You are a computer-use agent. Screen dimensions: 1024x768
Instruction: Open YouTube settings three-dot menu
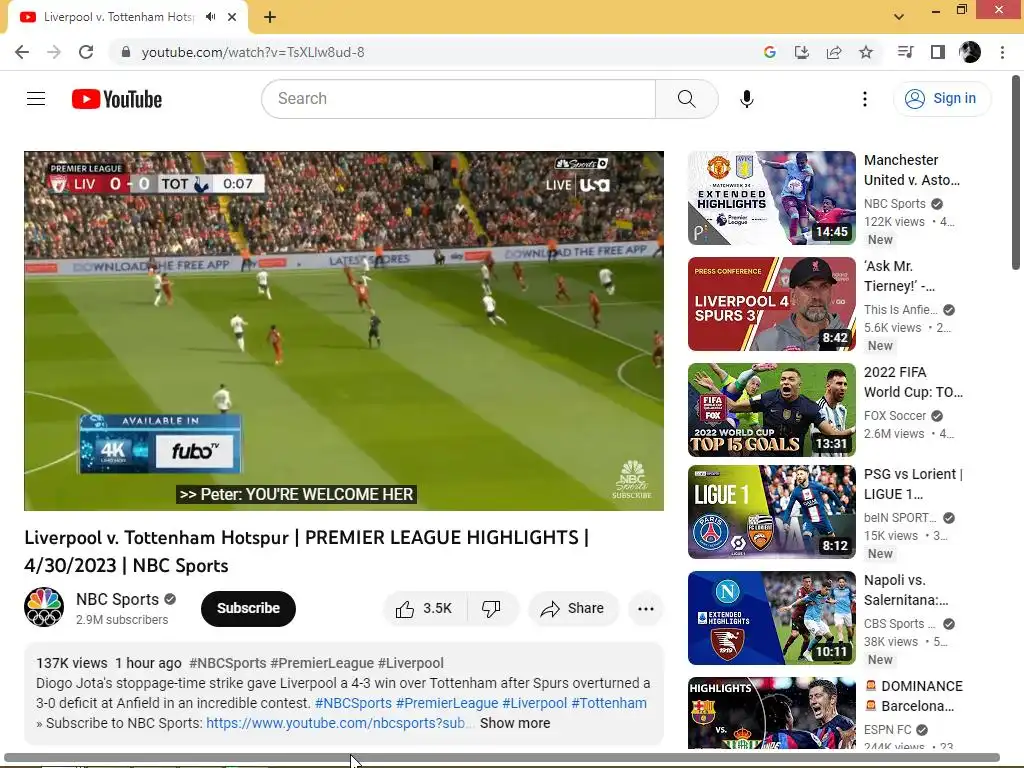[x=865, y=99]
